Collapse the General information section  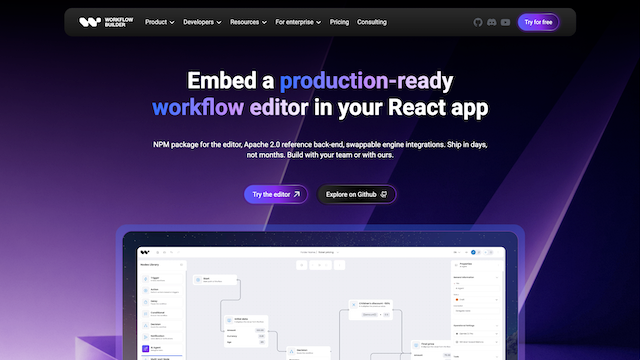pos(497,278)
